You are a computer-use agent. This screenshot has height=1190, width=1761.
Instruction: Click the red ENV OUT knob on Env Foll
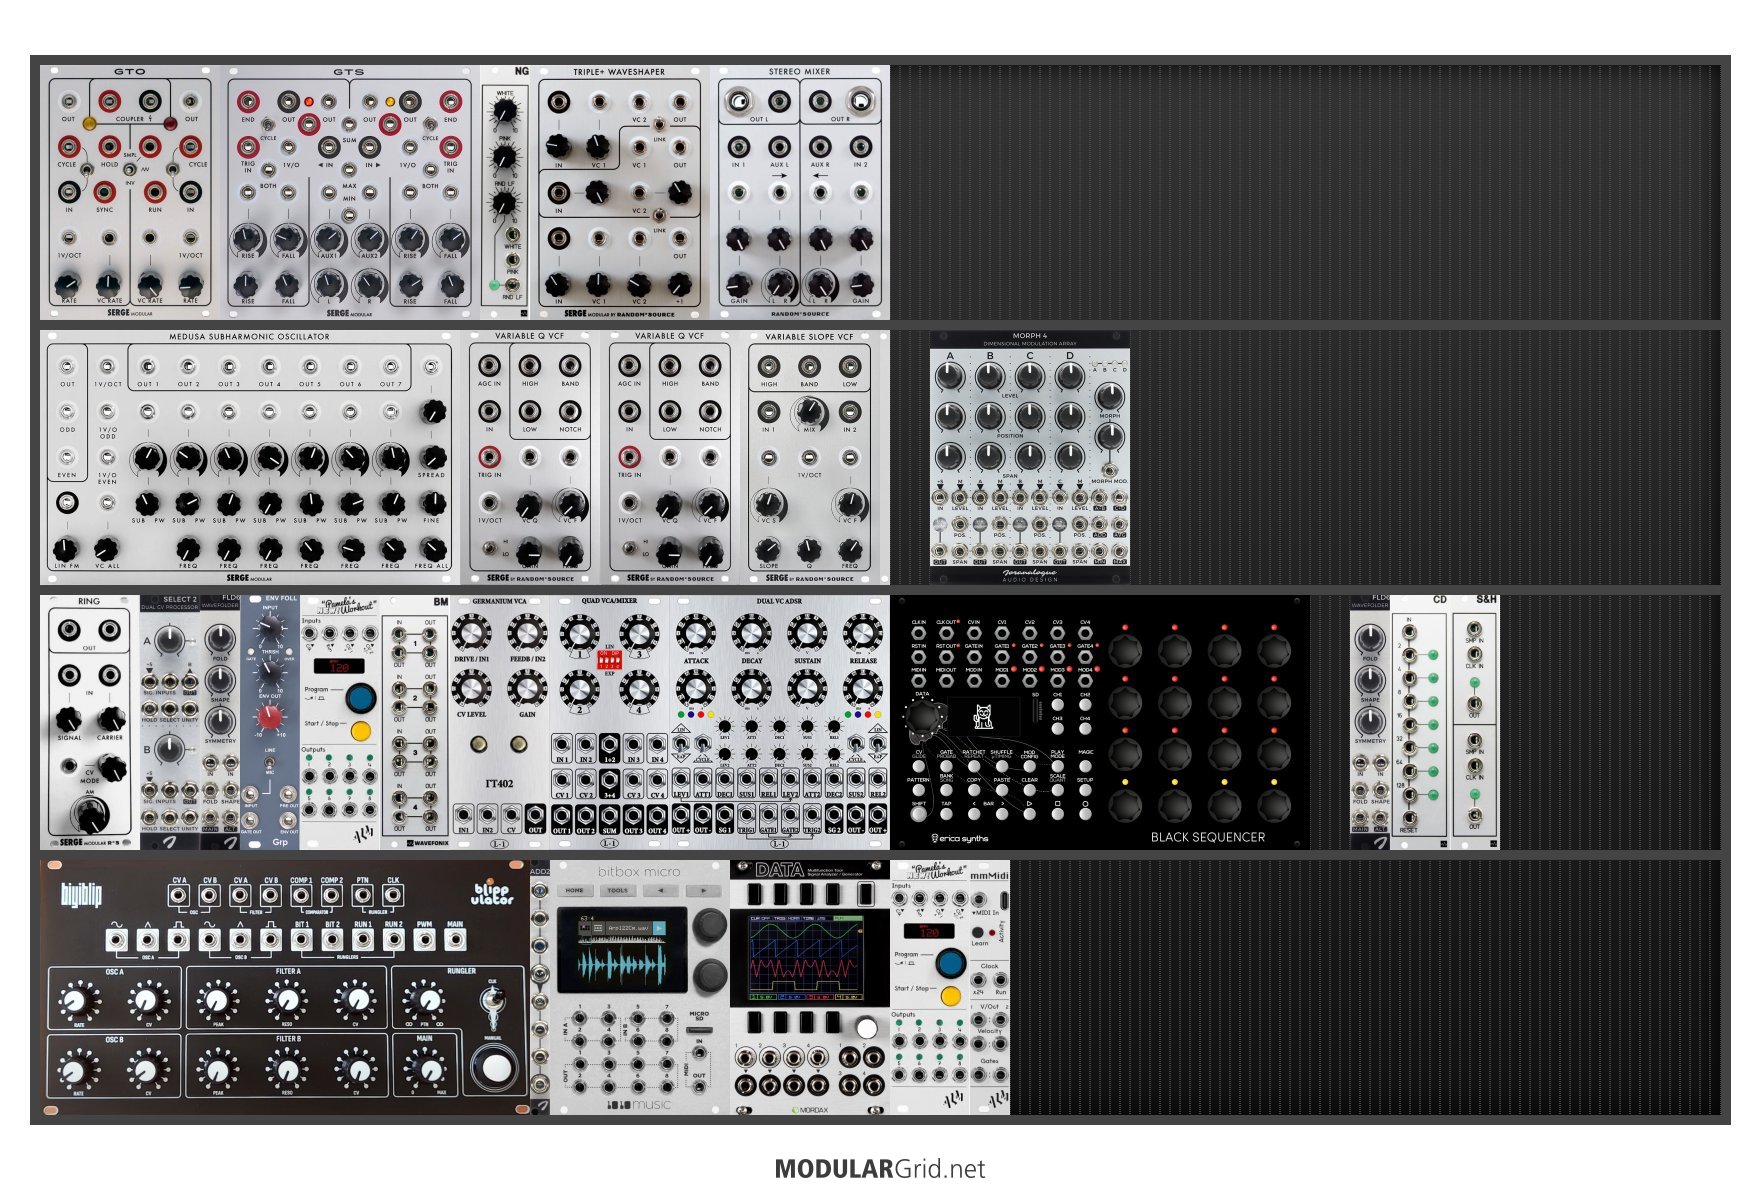coord(270,715)
